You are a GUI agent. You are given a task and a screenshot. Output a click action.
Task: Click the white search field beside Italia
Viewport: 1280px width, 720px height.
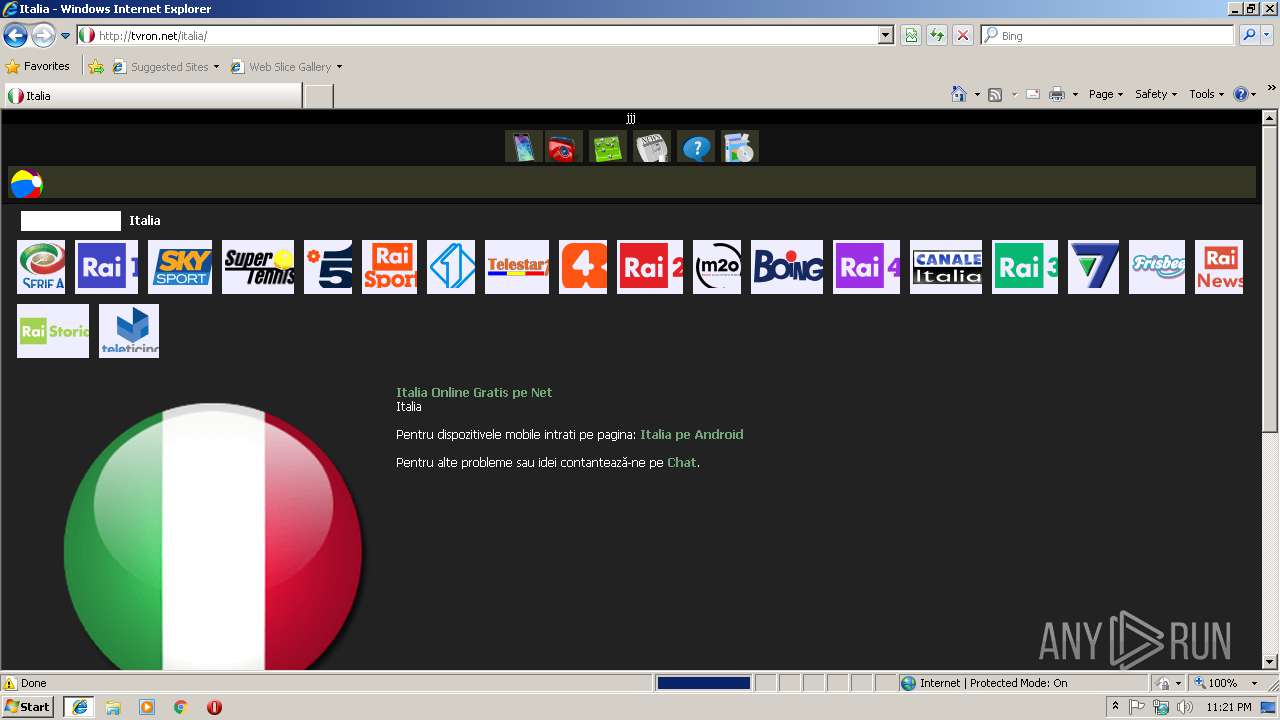pos(71,221)
